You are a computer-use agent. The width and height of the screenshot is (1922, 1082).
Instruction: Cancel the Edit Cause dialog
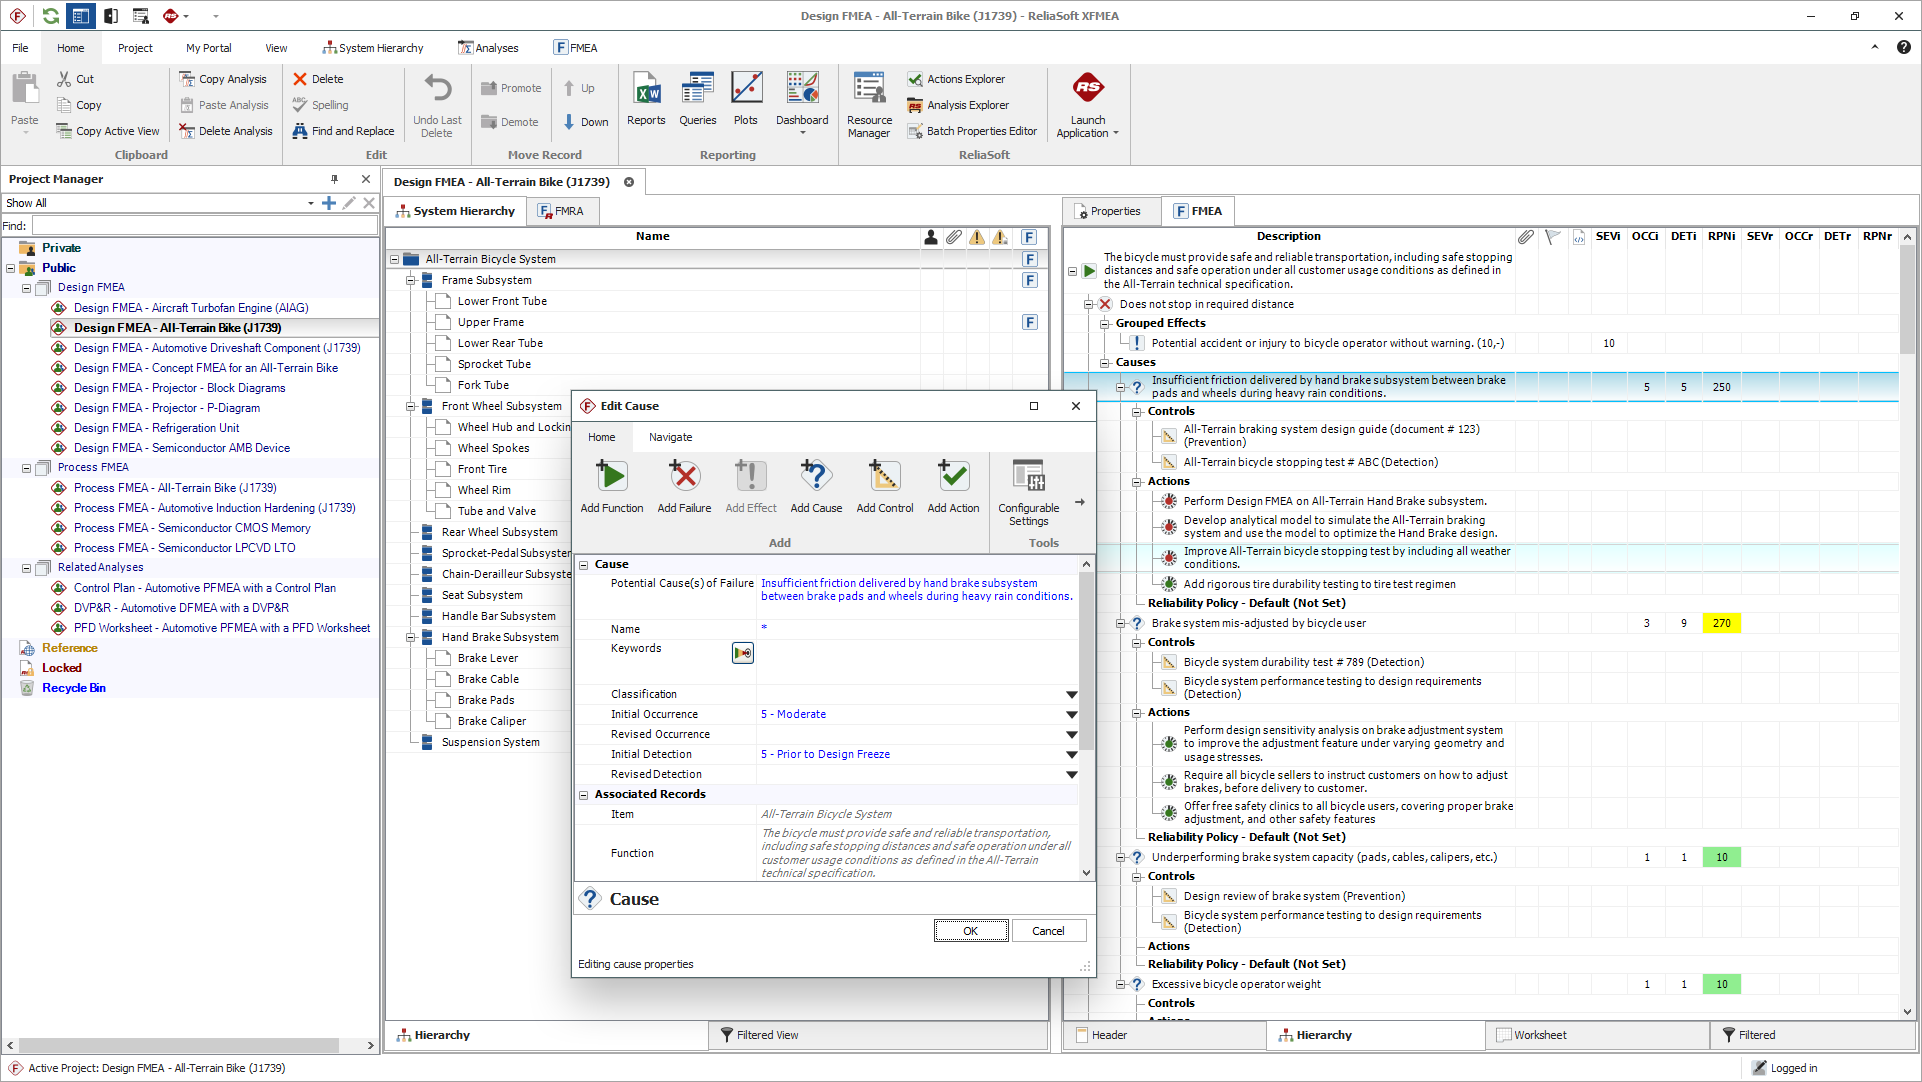(1047, 931)
